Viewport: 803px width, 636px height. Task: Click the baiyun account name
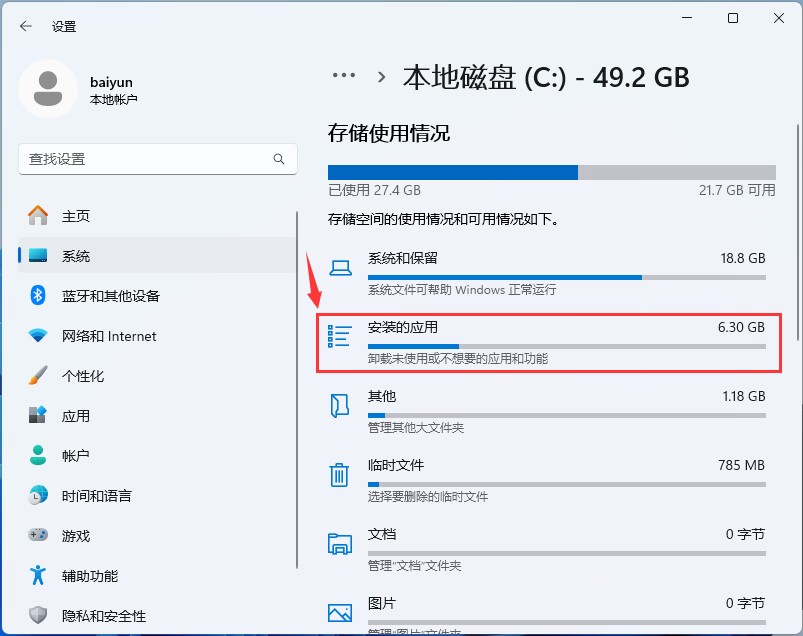click(111, 82)
